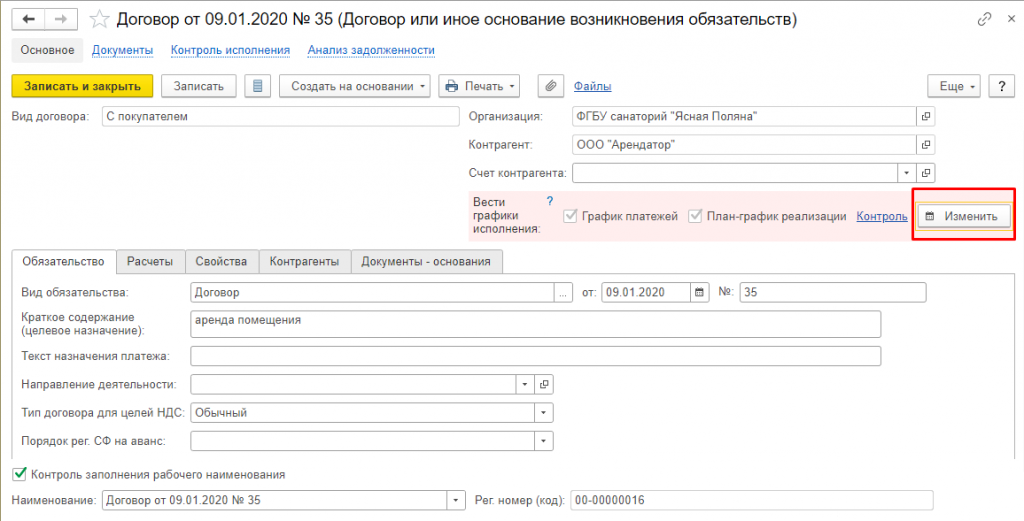The width and height of the screenshot is (1024, 521).
Task: Click the Записать и закрыть button
Action: pos(82,86)
